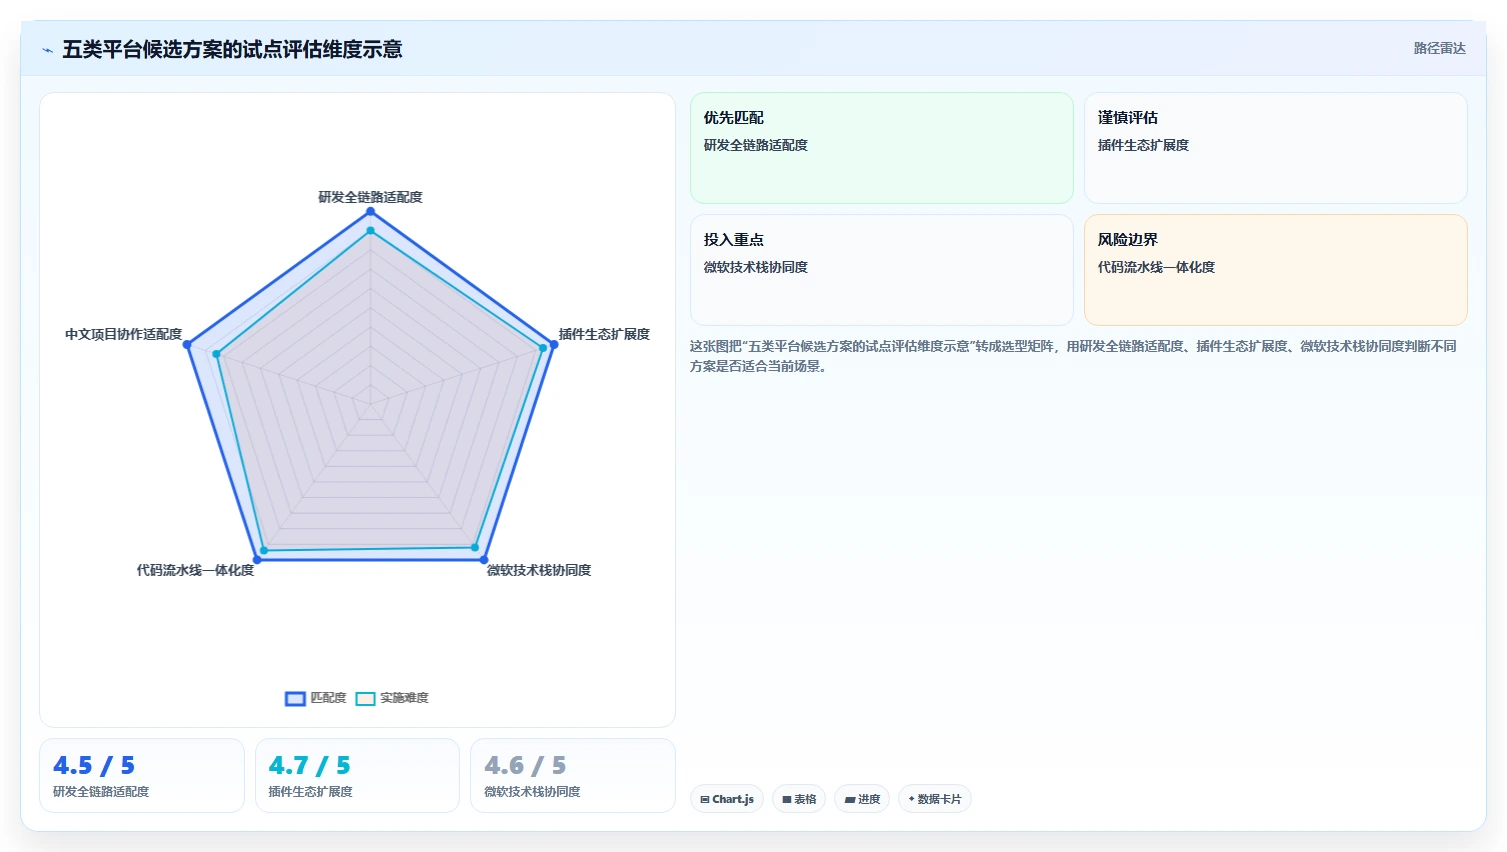This screenshot has width=1507, height=852.
Task: Click the title 五类平台候选方案的试点评估维度示意
Action: (x=232, y=49)
